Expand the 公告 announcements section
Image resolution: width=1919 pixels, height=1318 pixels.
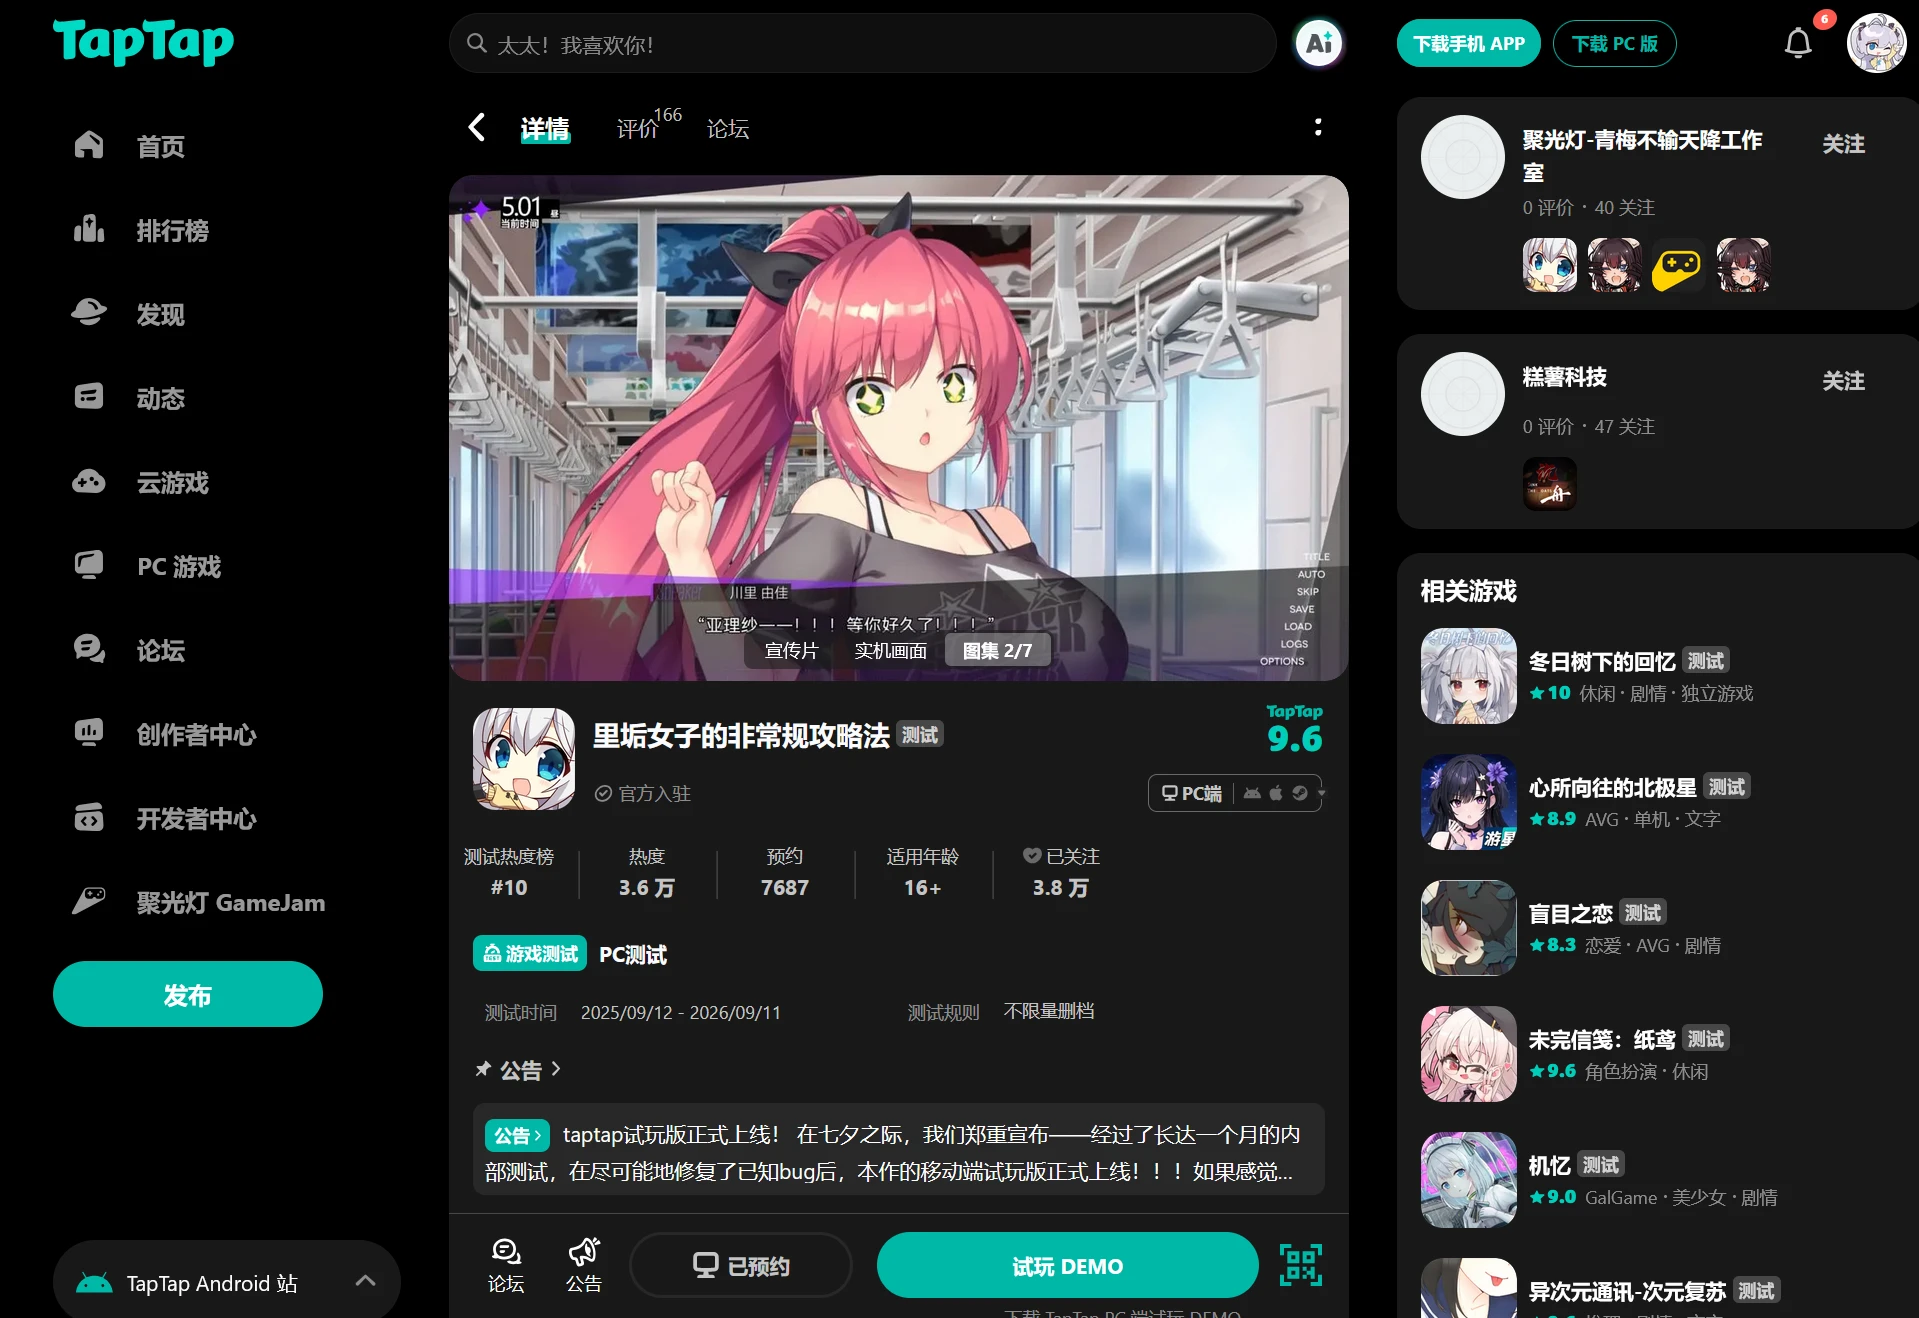(x=519, y=1070)
